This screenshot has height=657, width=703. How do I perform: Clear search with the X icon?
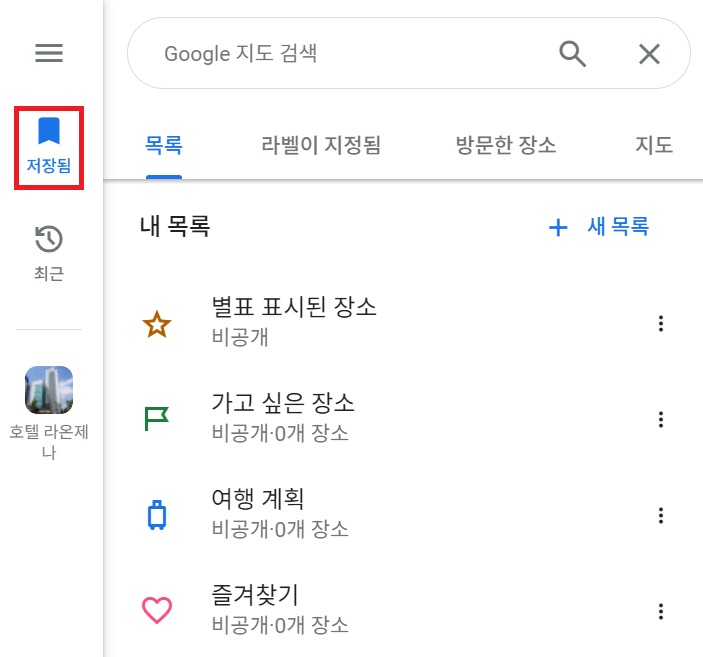click(649, 54)
